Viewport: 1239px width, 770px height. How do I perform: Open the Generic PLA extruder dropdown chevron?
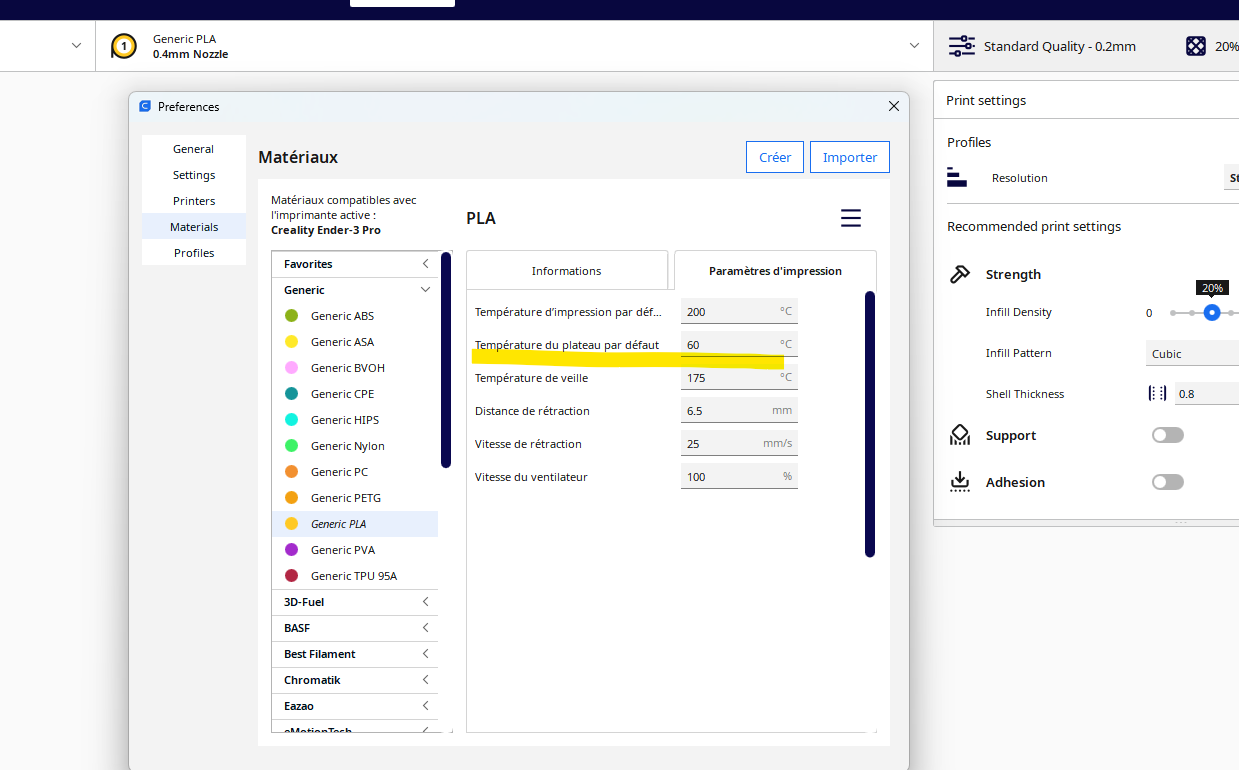pos(914,46)
